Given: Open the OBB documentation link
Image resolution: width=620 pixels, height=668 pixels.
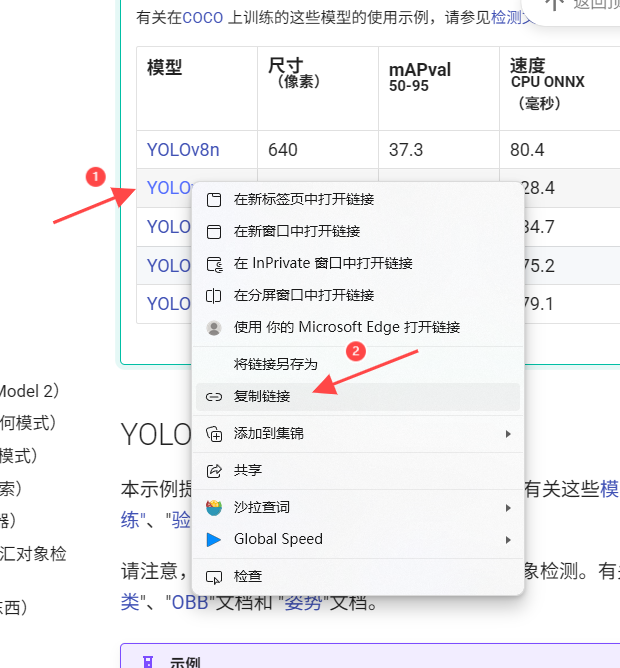Looking at the screenshot, I should click(x=190, y=602).
